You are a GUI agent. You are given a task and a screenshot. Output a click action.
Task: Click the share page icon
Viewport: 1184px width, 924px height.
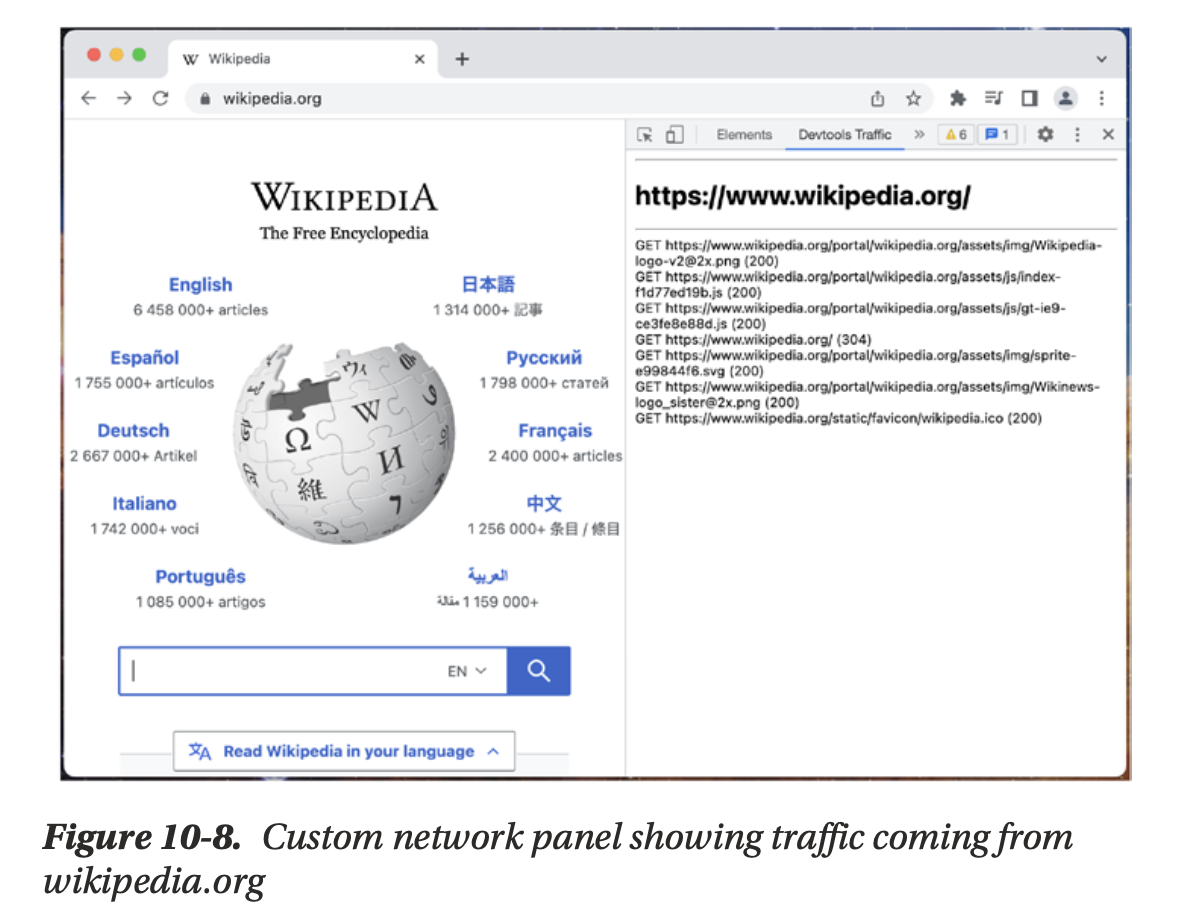tap(877, 98)
